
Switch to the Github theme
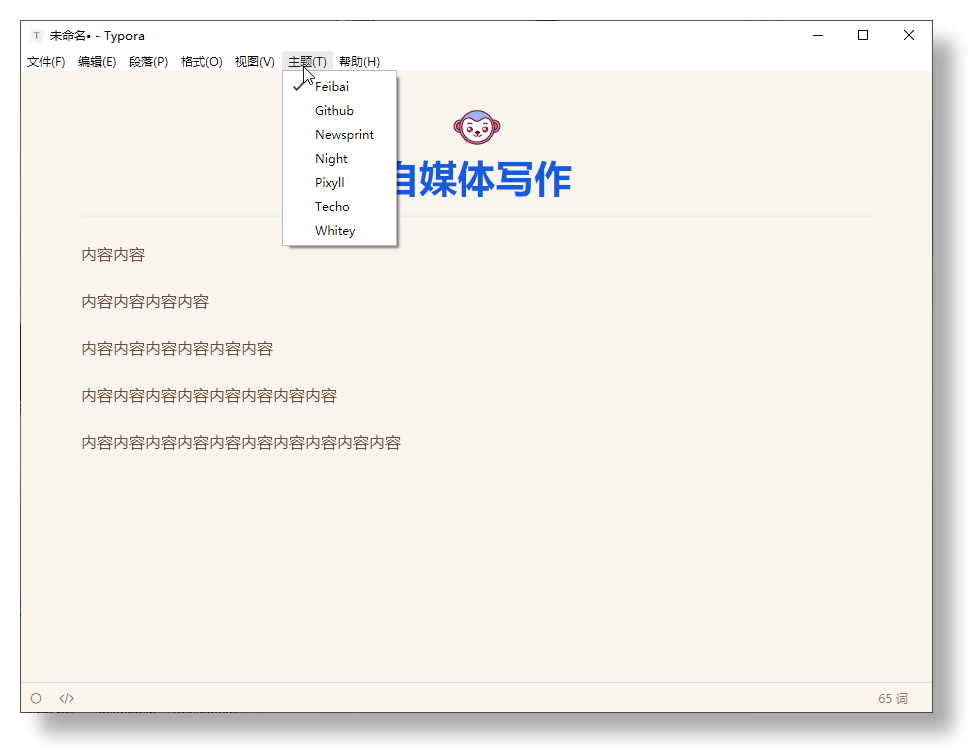(x=334, y=111)
